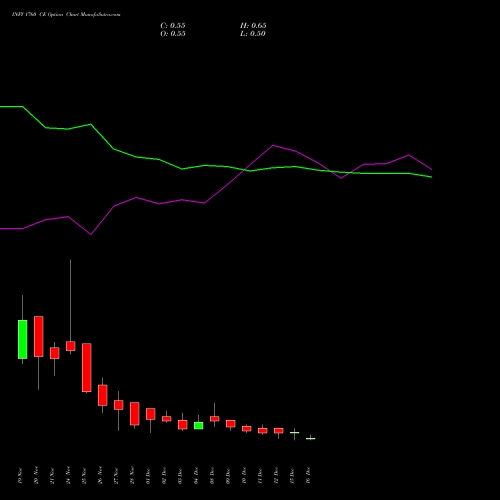
Task: Select the red candle for 28 Nov
Action: click(135, 414)
